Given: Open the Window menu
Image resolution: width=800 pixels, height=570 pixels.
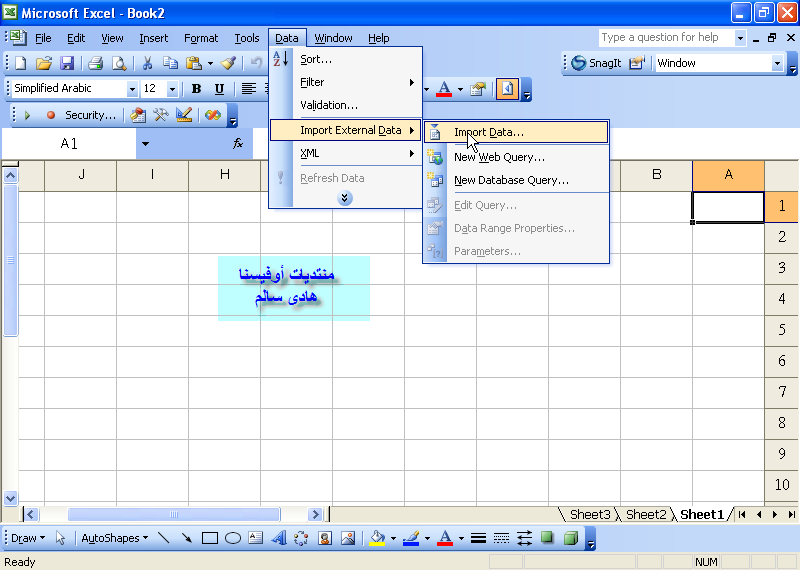Looking at the screenshot, I should click(x=333, y=38).
